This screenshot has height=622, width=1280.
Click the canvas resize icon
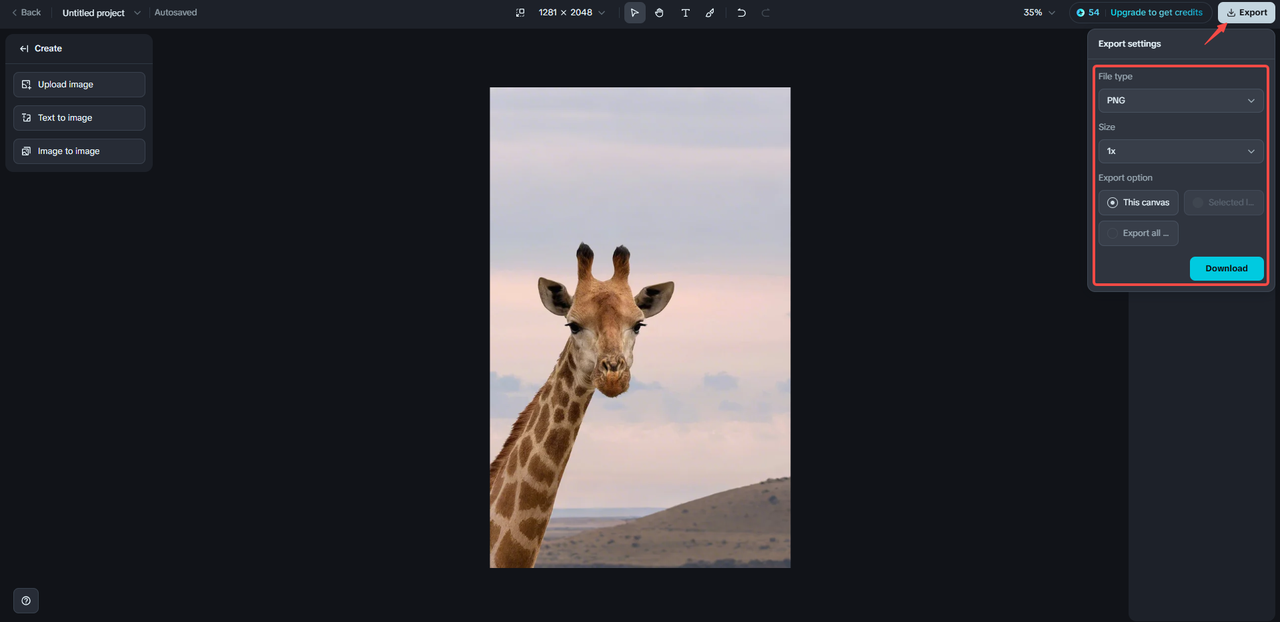[x=520, y=13]
